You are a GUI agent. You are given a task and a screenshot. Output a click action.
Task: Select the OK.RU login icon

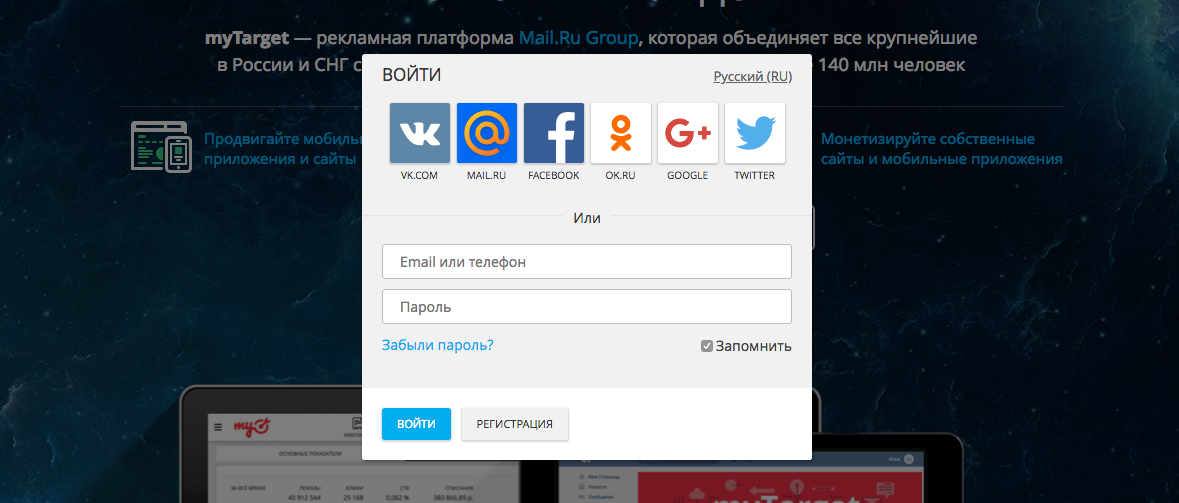620,133
